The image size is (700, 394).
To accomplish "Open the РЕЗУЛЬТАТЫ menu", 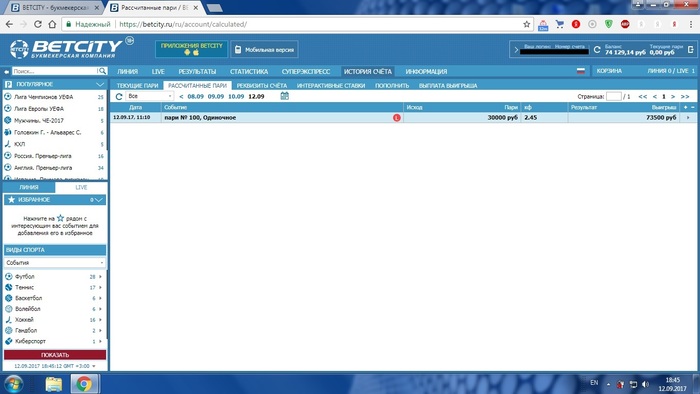I will pyautogui.click(x=197, y=71).
